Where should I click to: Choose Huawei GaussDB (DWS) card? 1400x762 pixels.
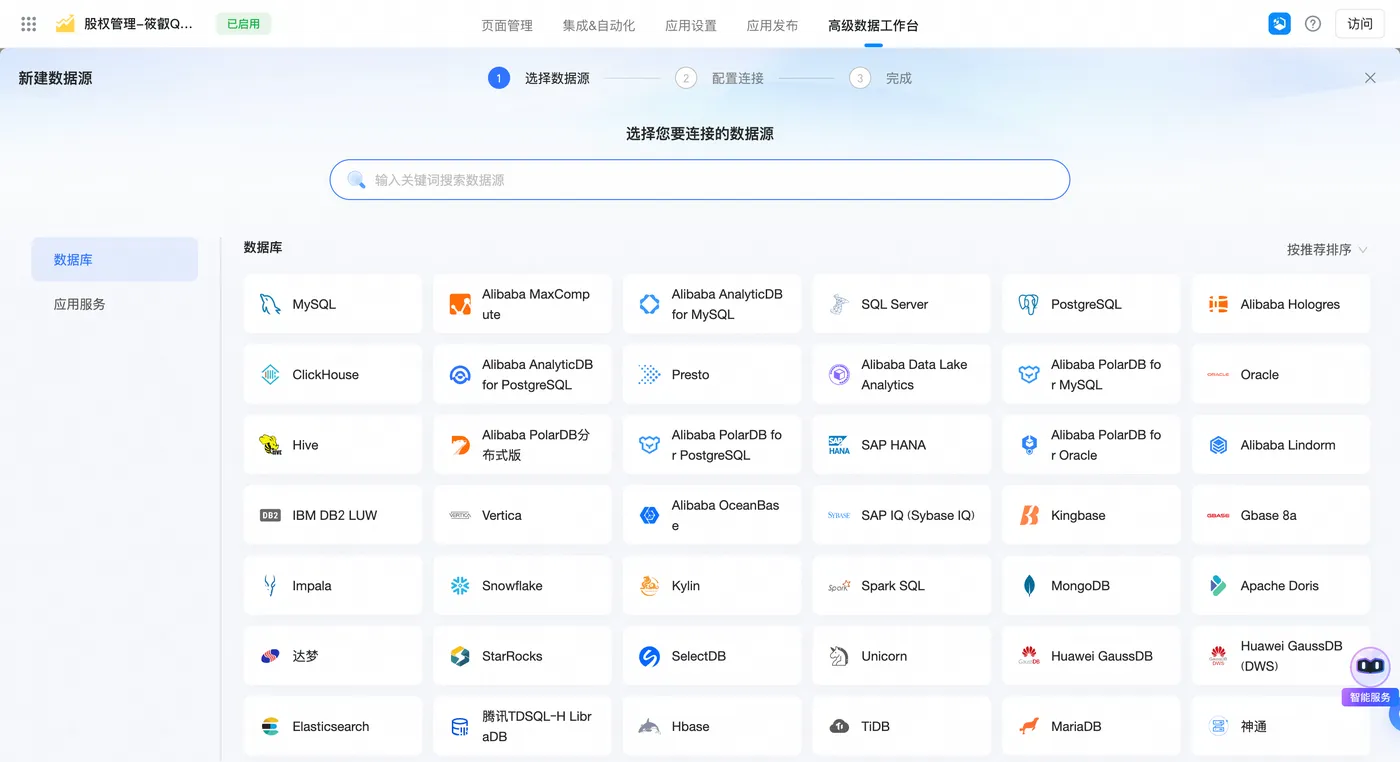tap(1281, 656)
